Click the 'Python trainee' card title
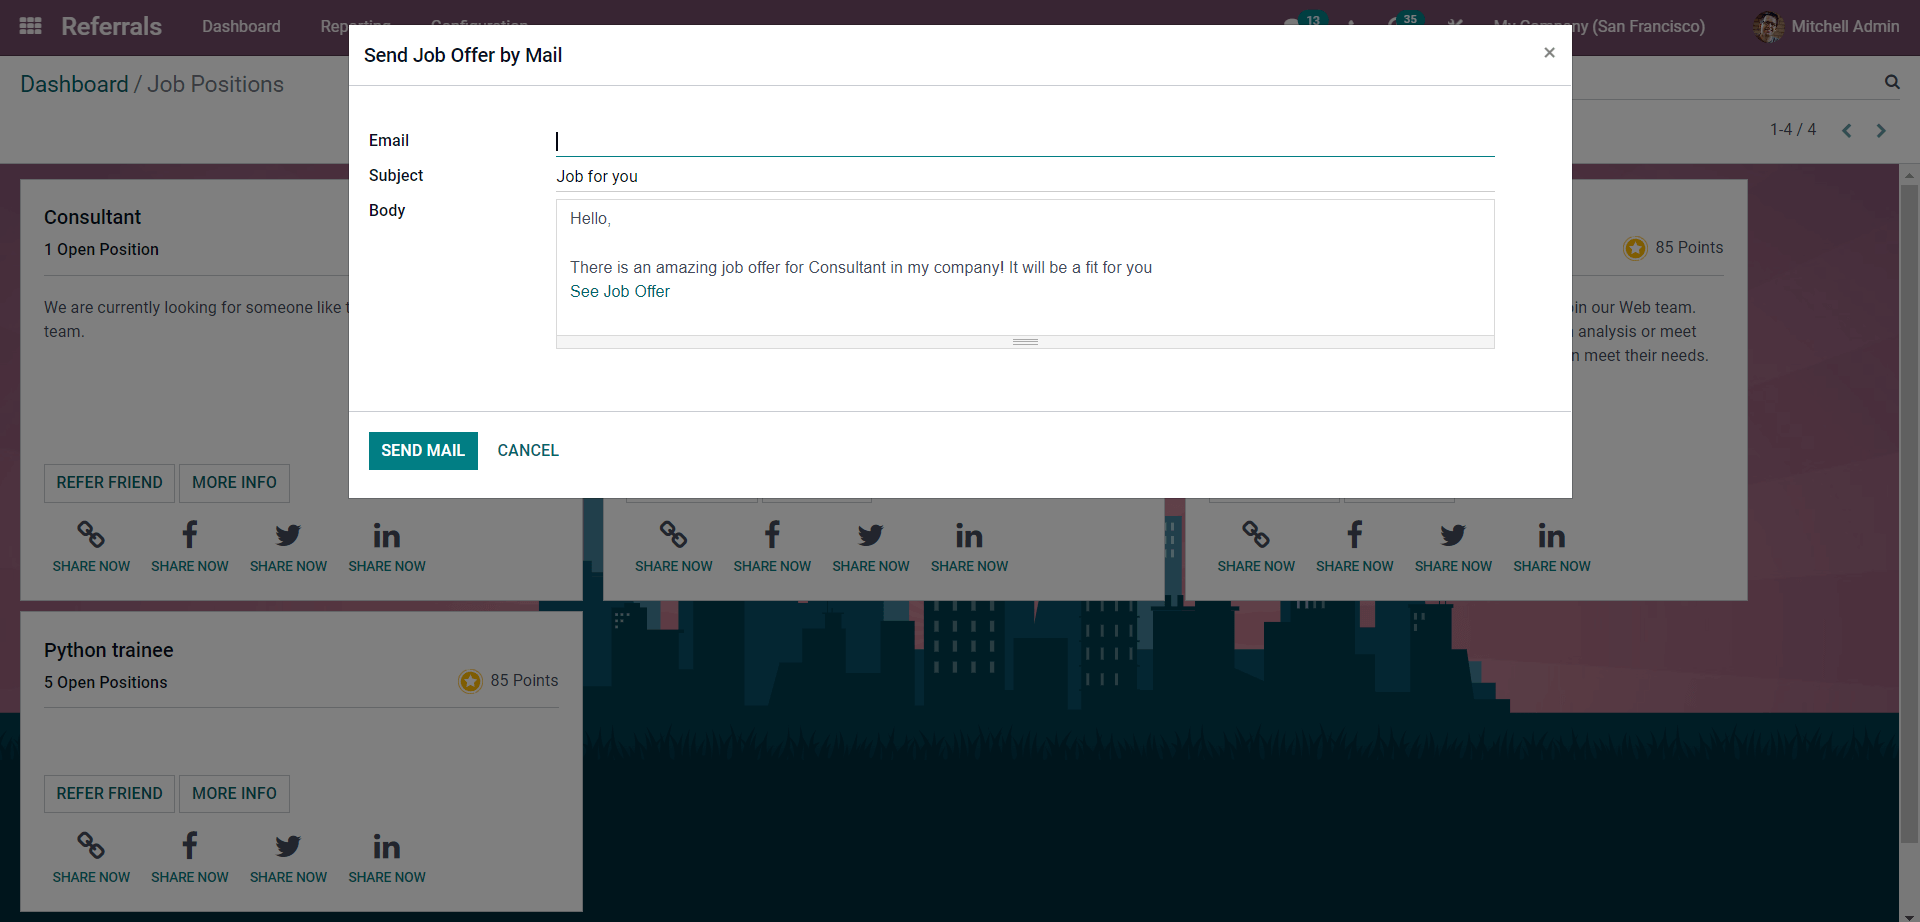Viewport: 1920px width, 922px height. point(108,650)
